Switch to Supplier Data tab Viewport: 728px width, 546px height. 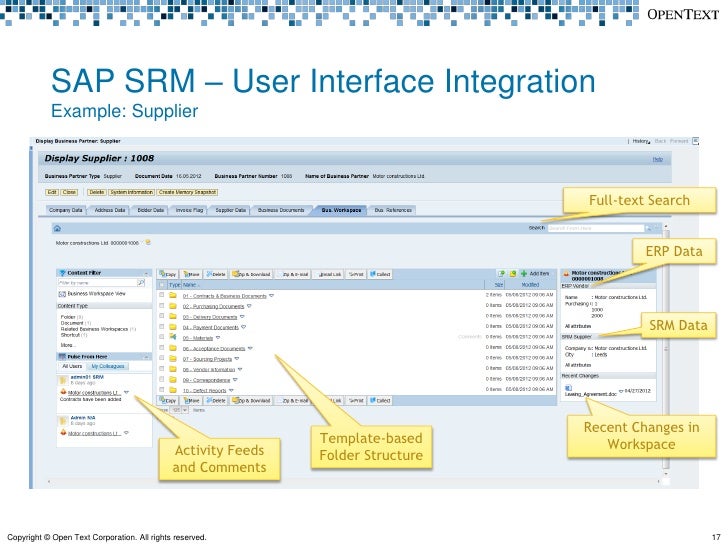tap(230, 210)
